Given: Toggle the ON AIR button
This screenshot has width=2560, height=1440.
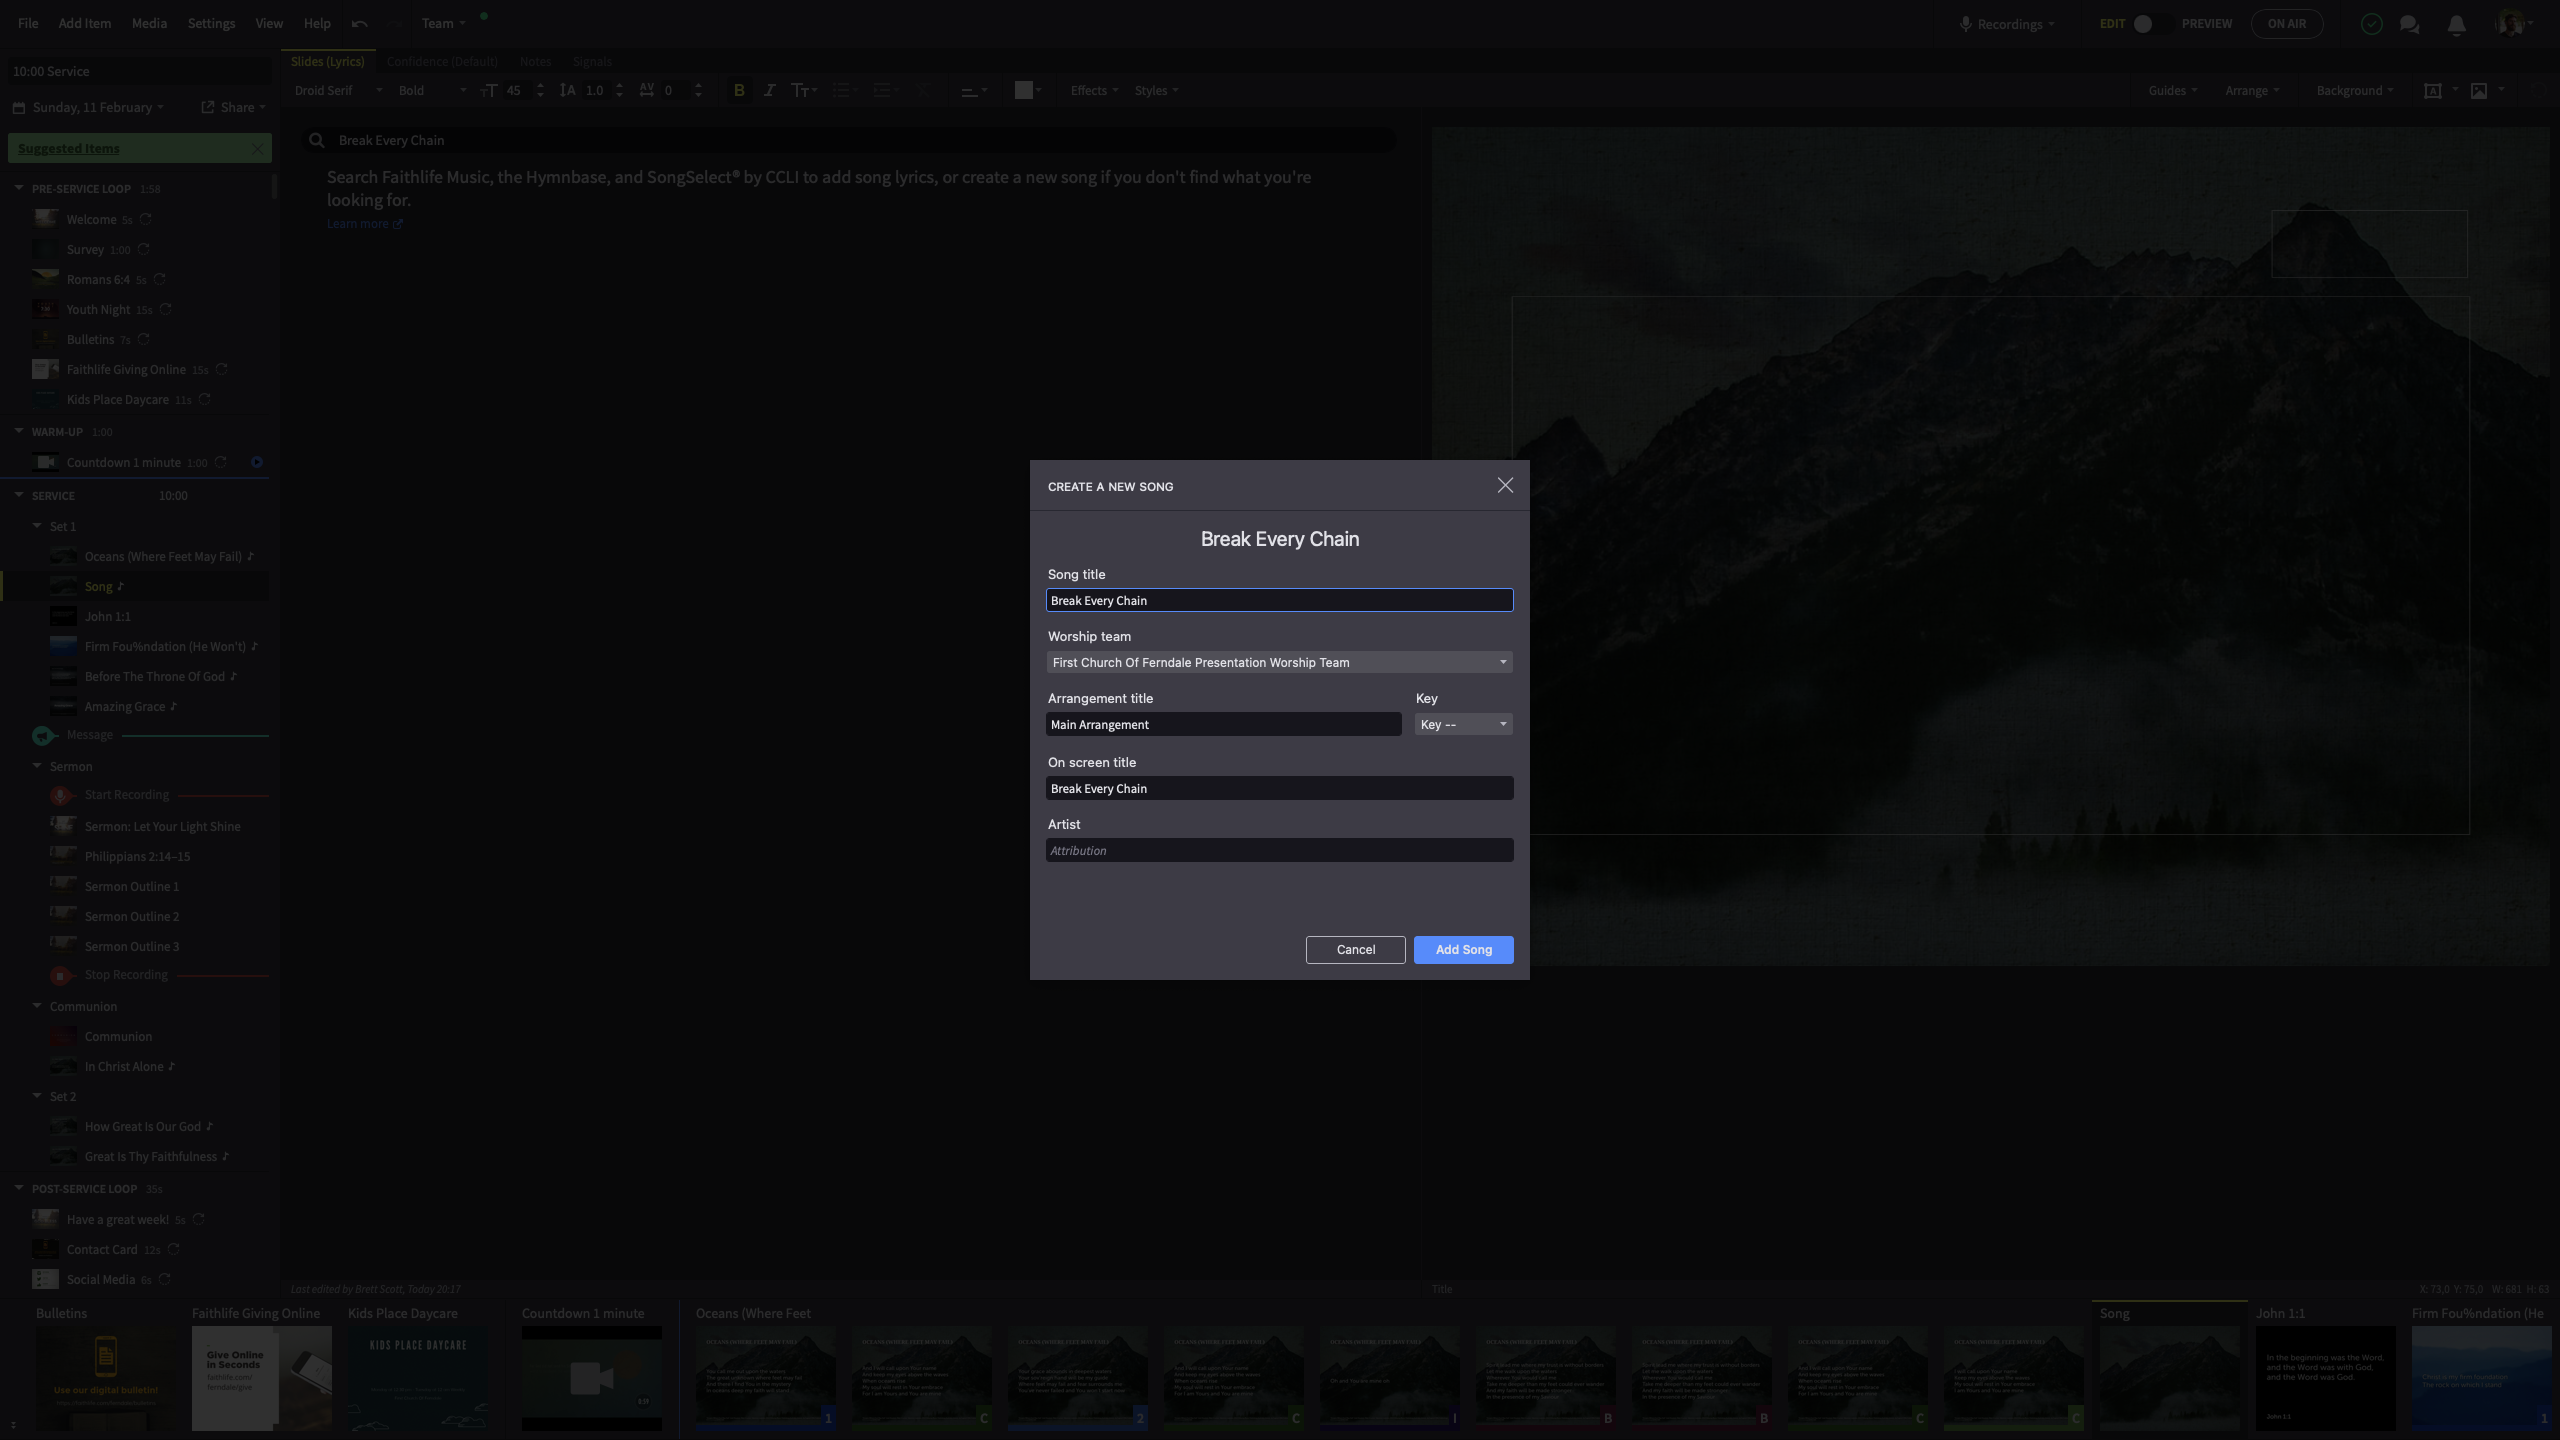Looking at the screenshot, I should pos(2286,24).
